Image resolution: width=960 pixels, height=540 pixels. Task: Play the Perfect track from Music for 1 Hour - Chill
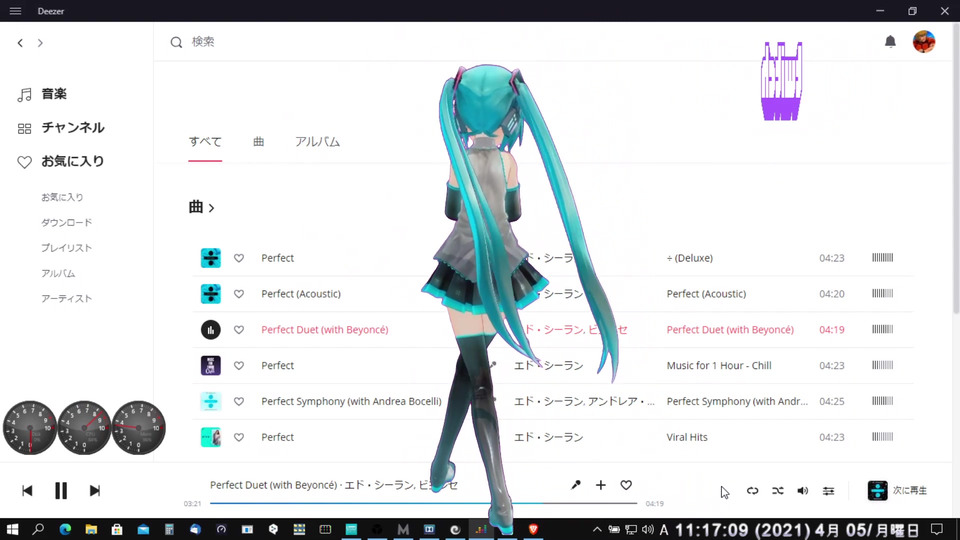211,366
